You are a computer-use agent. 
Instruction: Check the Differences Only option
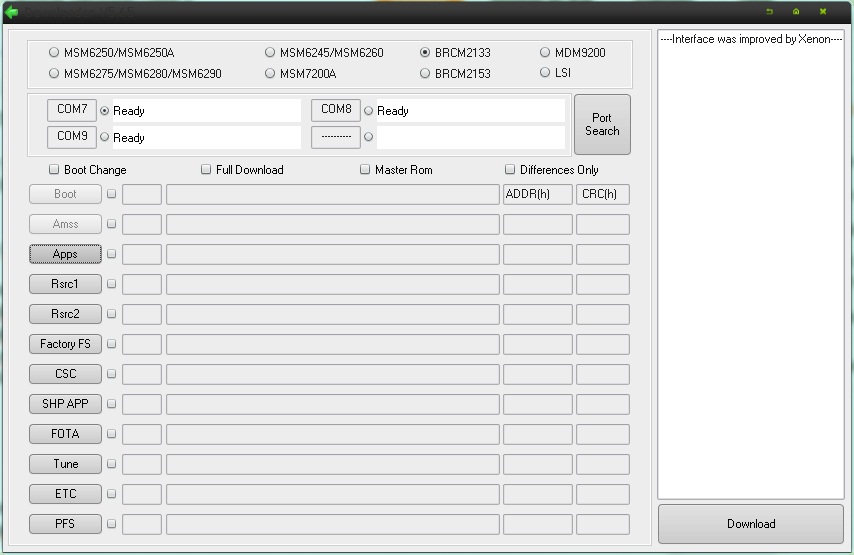[510, 170]
